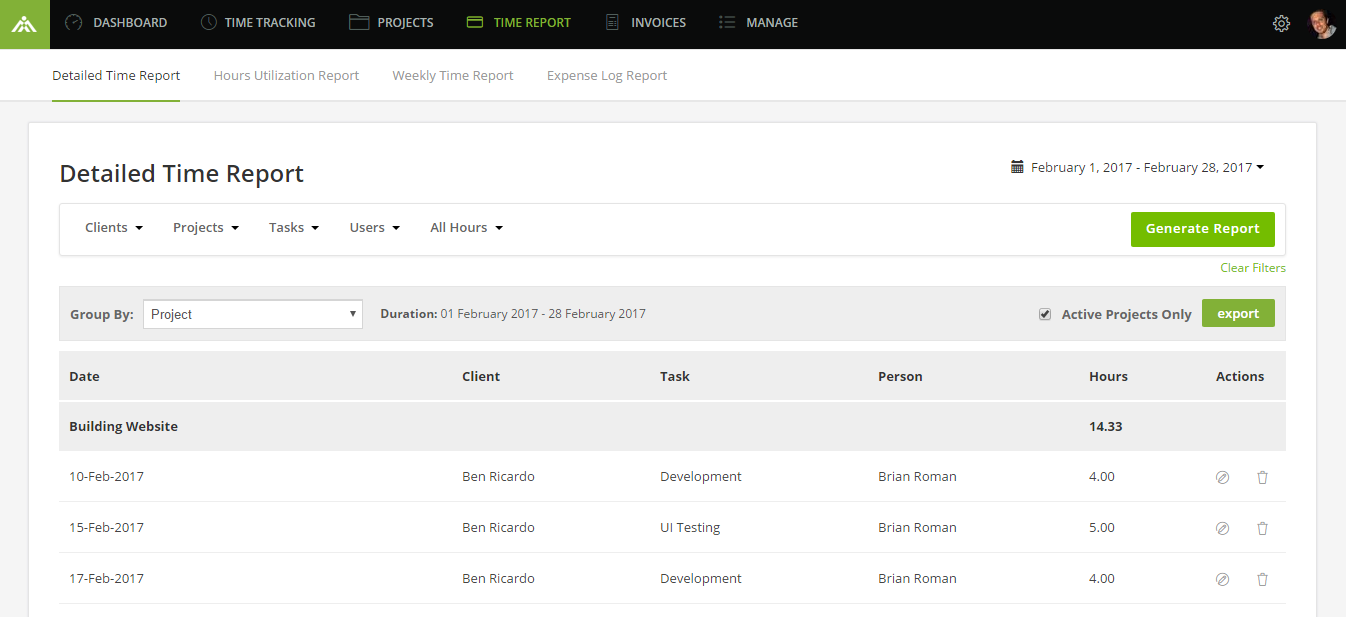Click the 15-Feb-2017 date cell
This screenshot has width=1346, height=617.
(106, 527)
